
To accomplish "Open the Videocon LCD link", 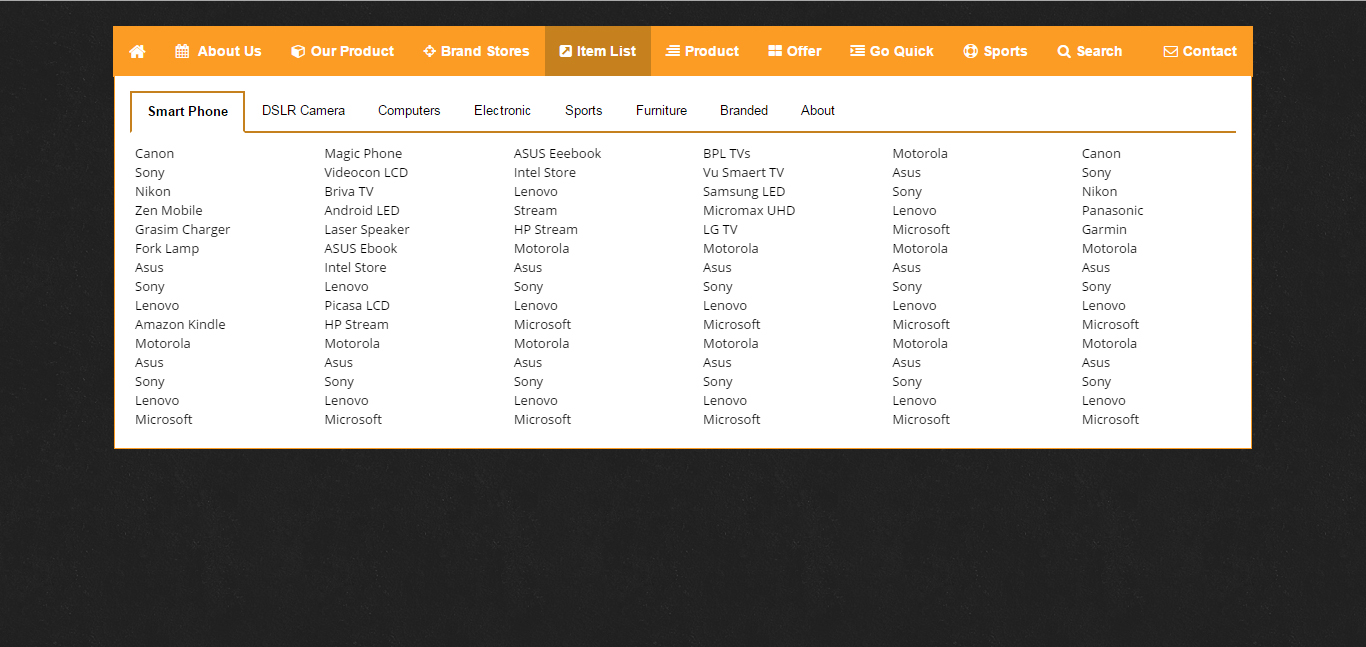I will click(x=366, y=172).
